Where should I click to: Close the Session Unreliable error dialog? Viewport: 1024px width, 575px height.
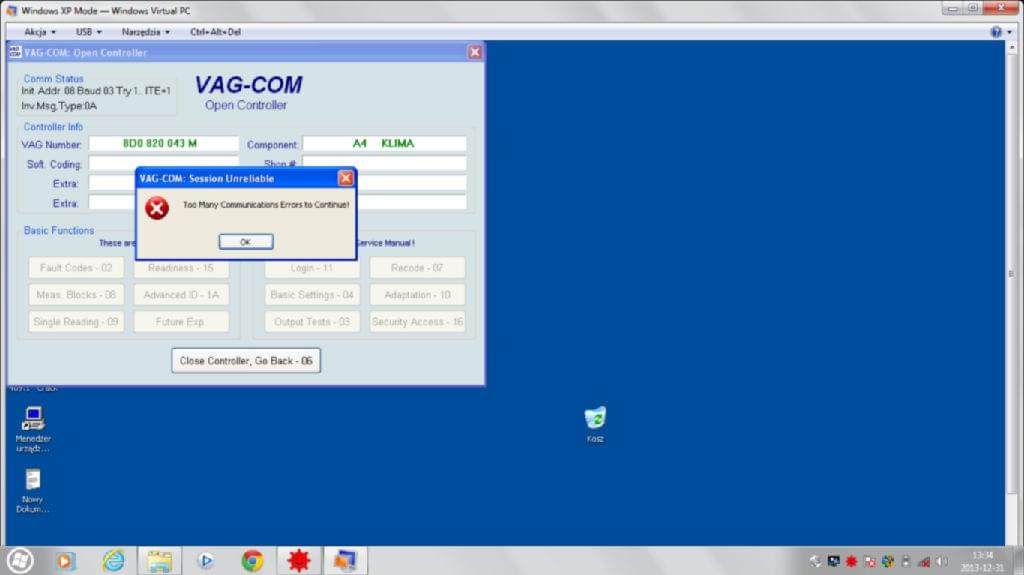click(x=345, y=178)
